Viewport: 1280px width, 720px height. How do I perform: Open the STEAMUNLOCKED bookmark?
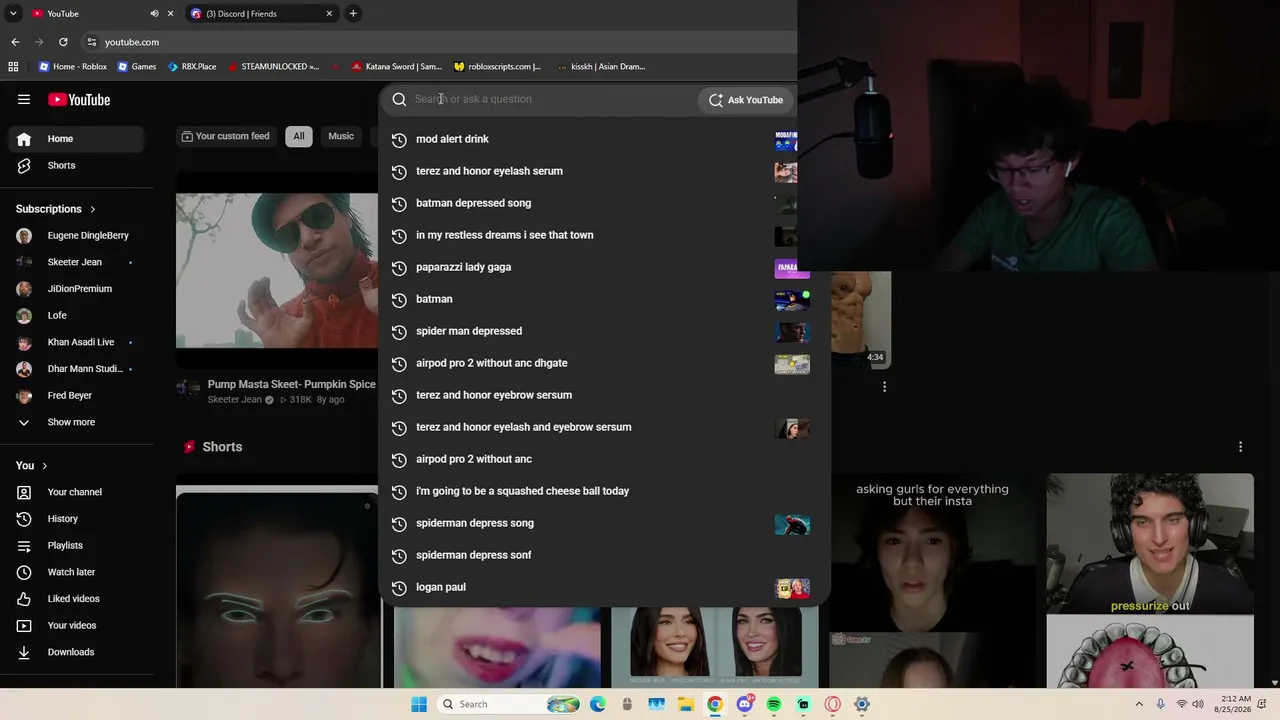click(273, 67)
